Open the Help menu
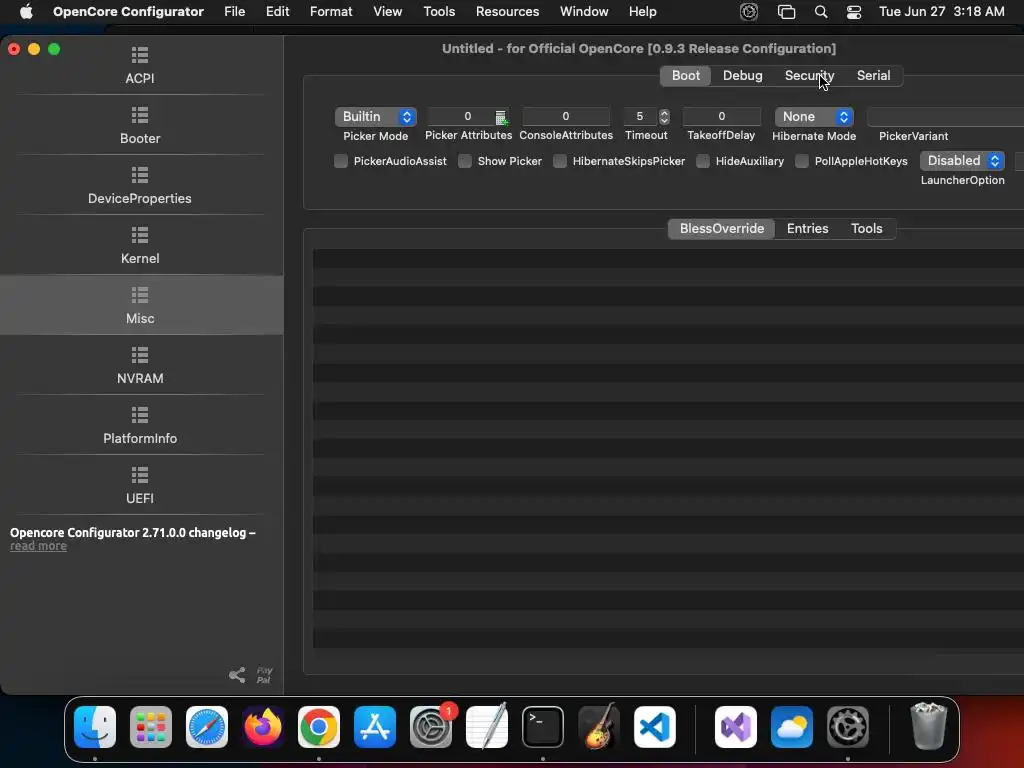The height and width of the screenshot is (768, 1024). [642, 12]
